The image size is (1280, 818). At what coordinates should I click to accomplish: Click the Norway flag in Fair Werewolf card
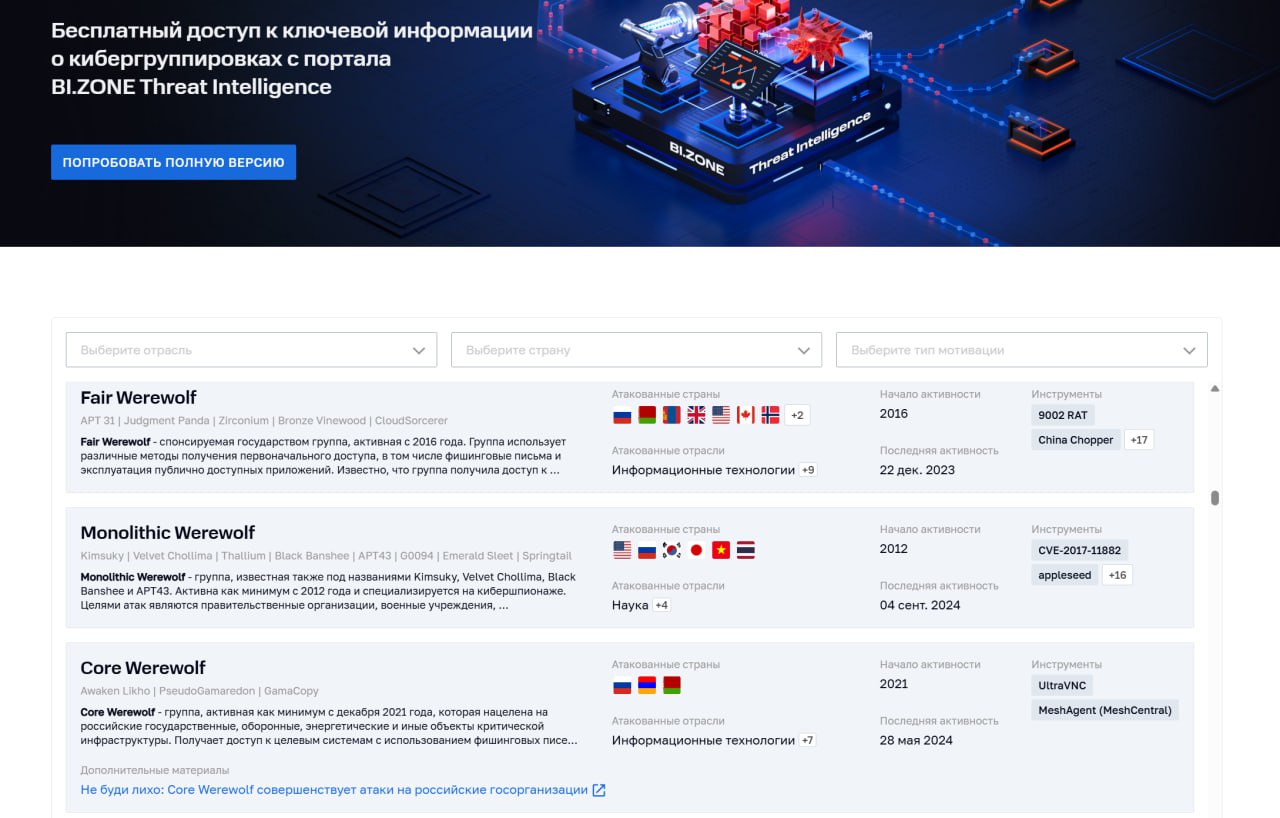[x=770, y=415]
